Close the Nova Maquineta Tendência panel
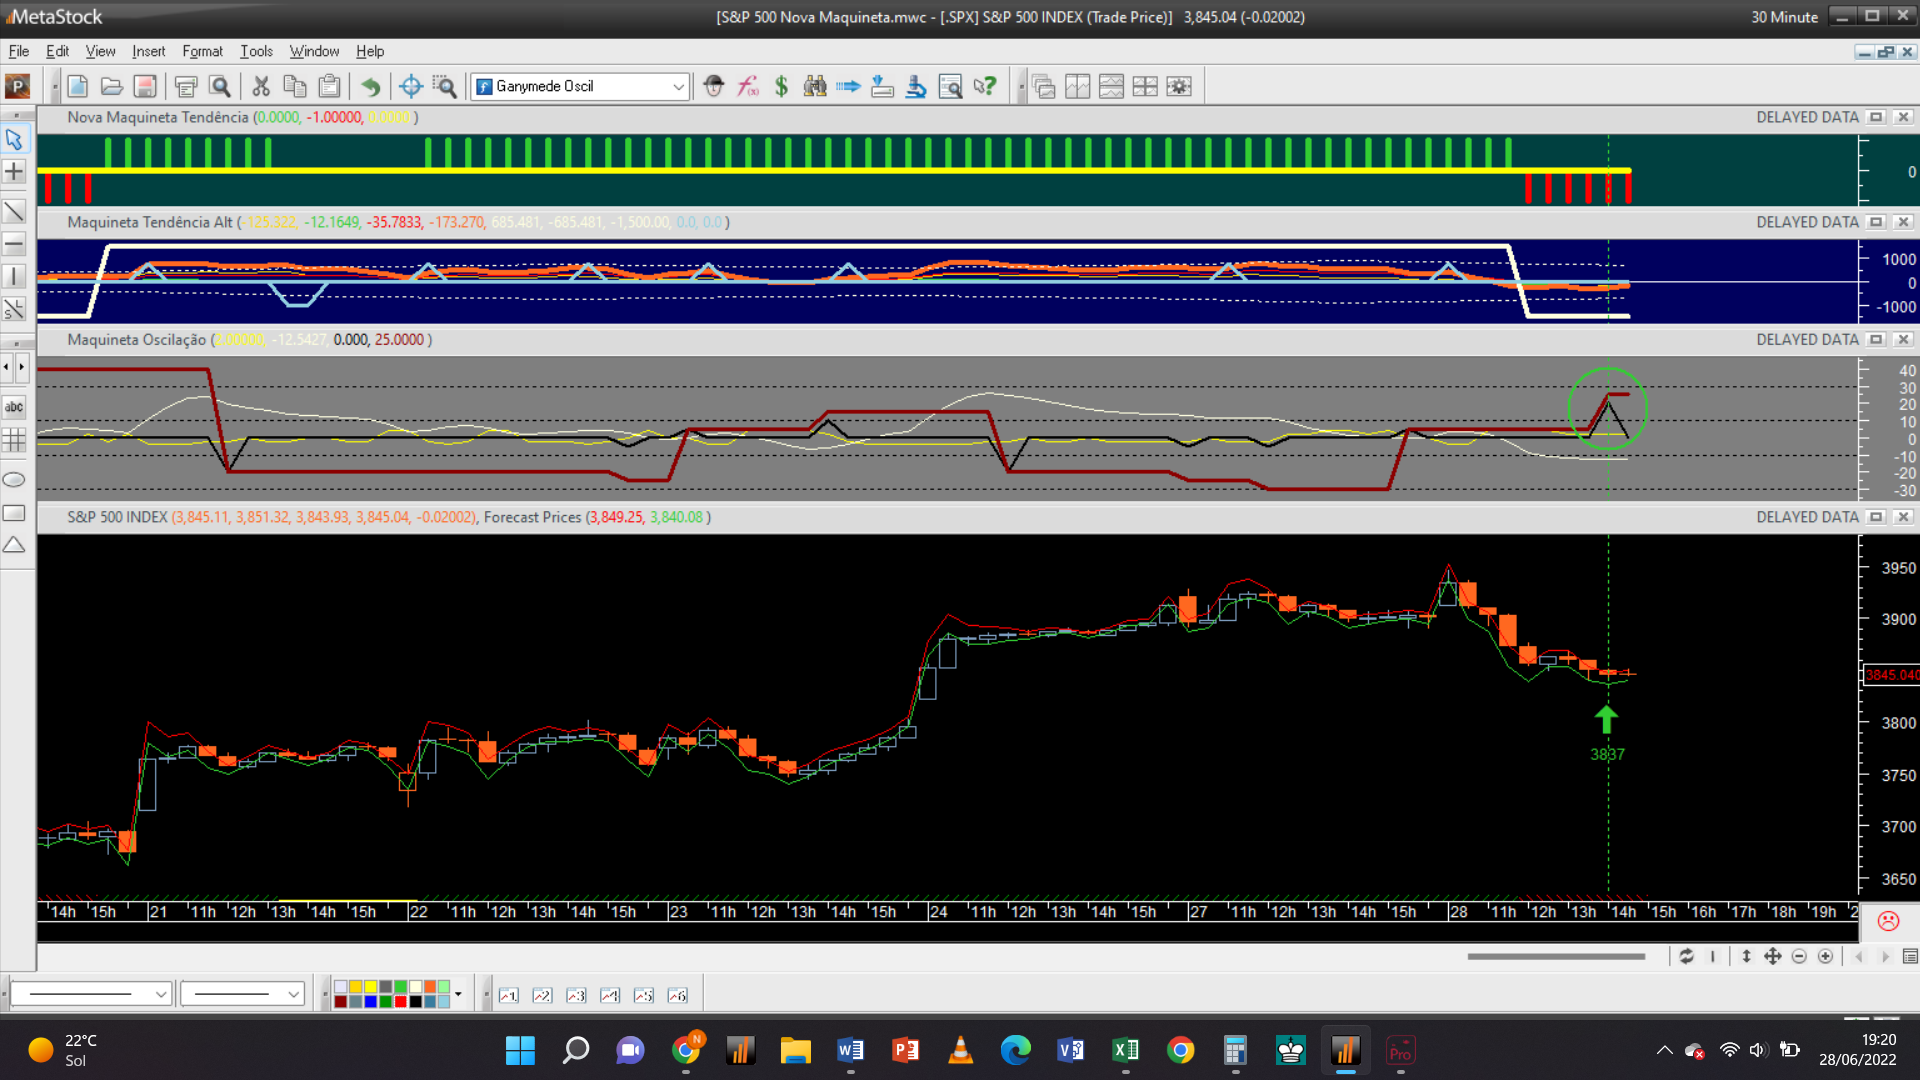Image resolution: width=1920 pixels, height=1080 pixels. click(1904, 117)
